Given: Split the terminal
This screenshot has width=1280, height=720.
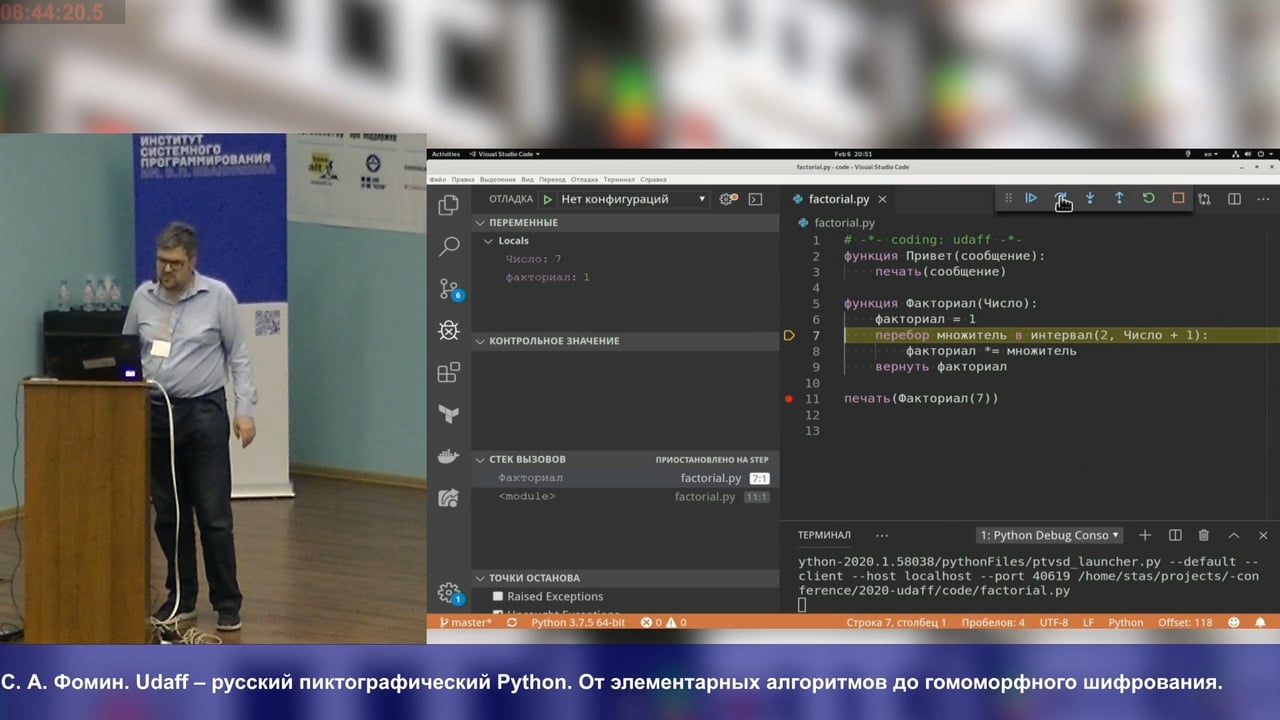Looking at the screenshot, I should (1175, 535).
